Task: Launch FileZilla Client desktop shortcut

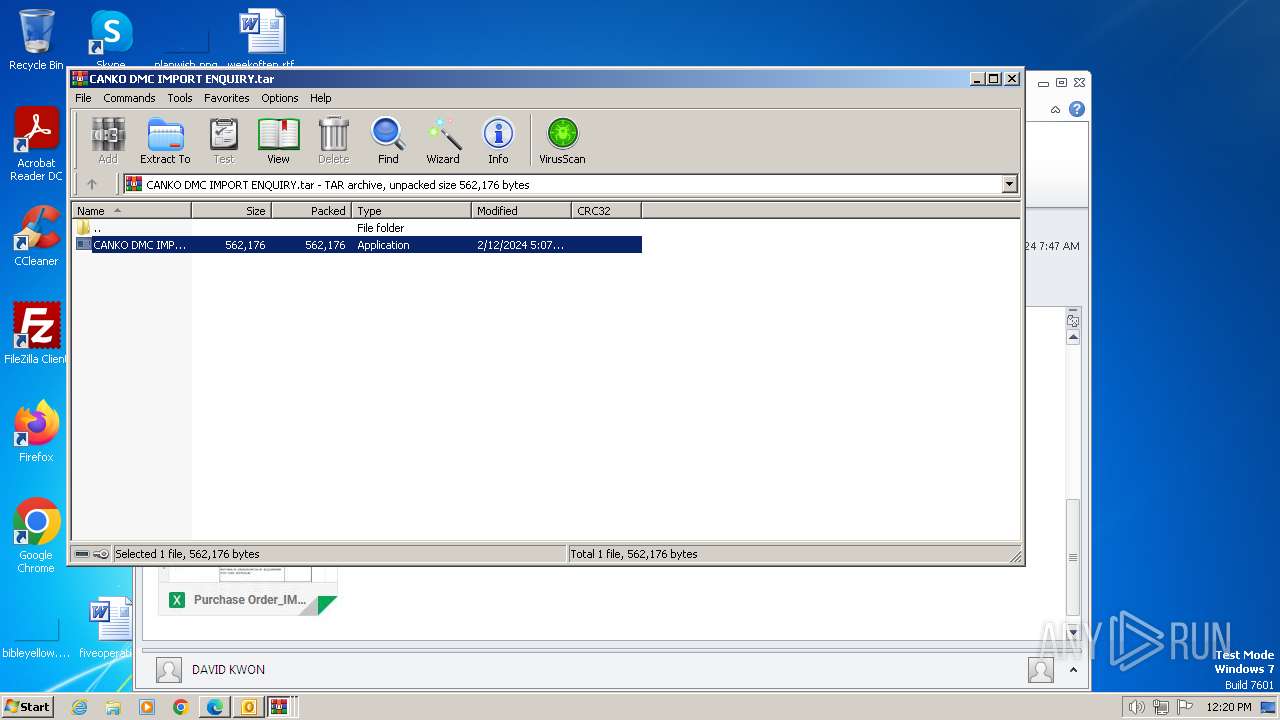Action: pyautogui.click(x=36, y=334)
